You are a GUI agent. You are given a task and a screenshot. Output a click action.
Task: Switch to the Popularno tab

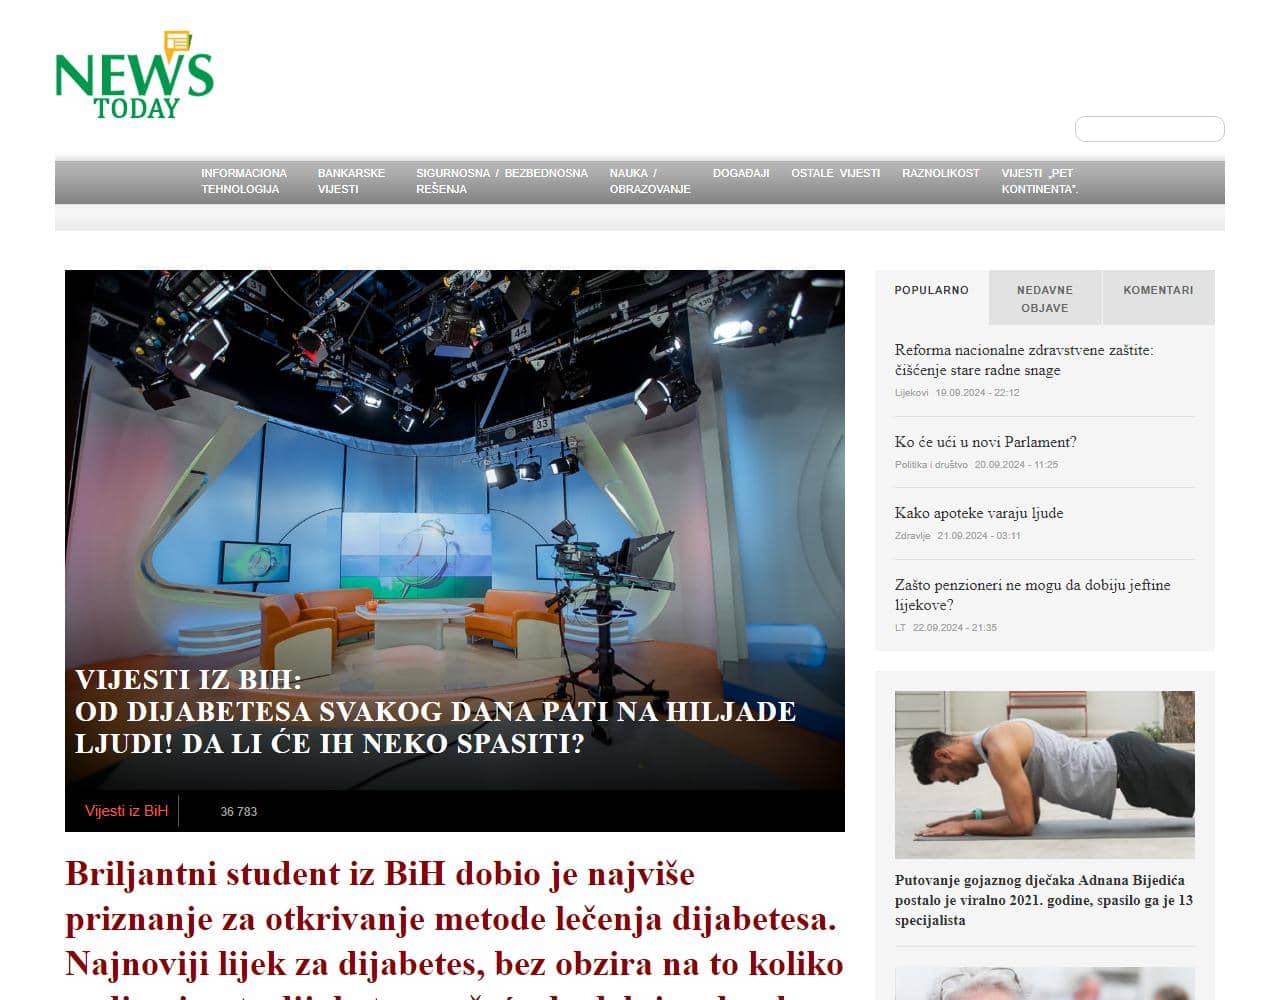tap(931, 290)
